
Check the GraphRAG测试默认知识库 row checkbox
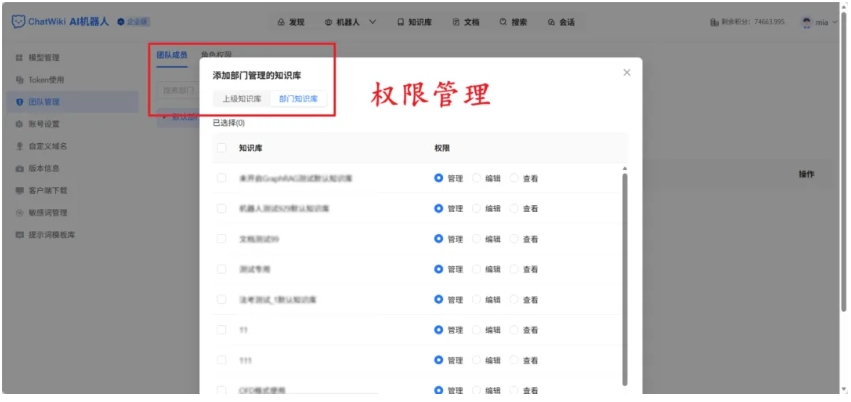point(221,178)
